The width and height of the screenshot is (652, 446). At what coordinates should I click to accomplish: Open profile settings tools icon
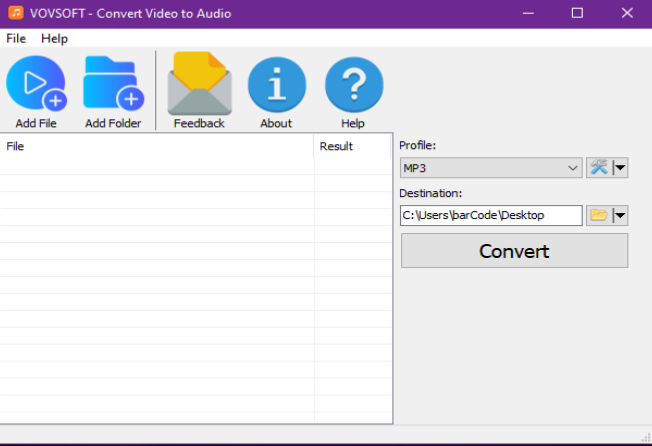click(599, 168)
